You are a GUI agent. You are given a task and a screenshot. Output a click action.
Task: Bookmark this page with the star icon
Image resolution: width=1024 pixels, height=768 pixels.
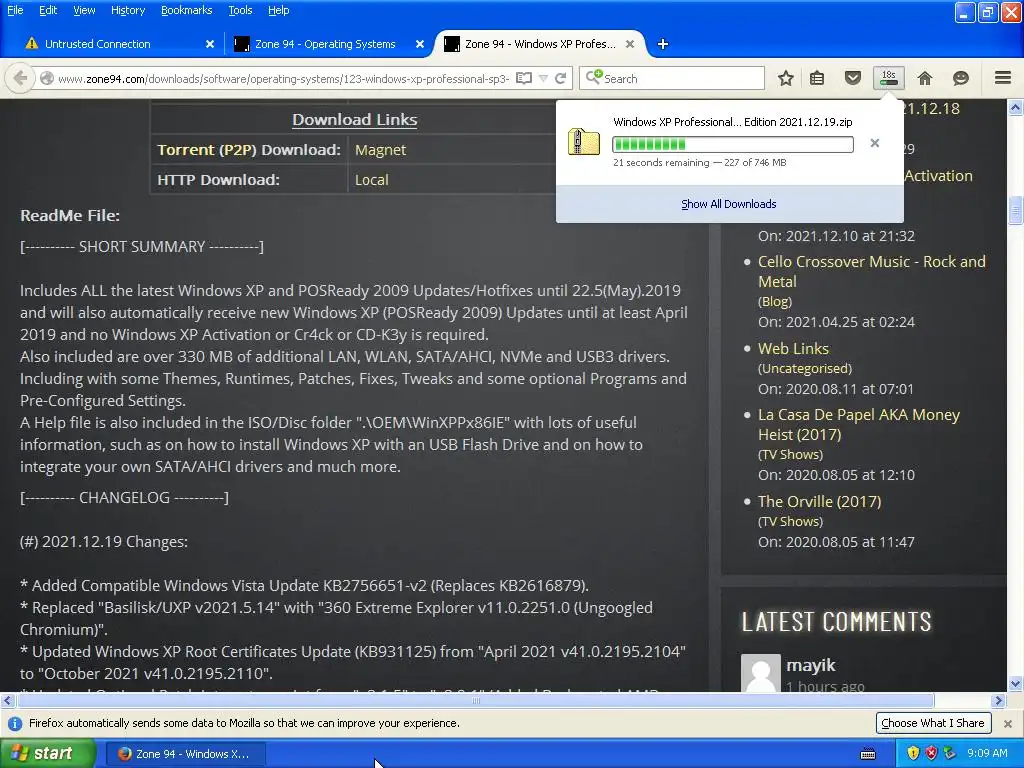(x=786, y=78)
